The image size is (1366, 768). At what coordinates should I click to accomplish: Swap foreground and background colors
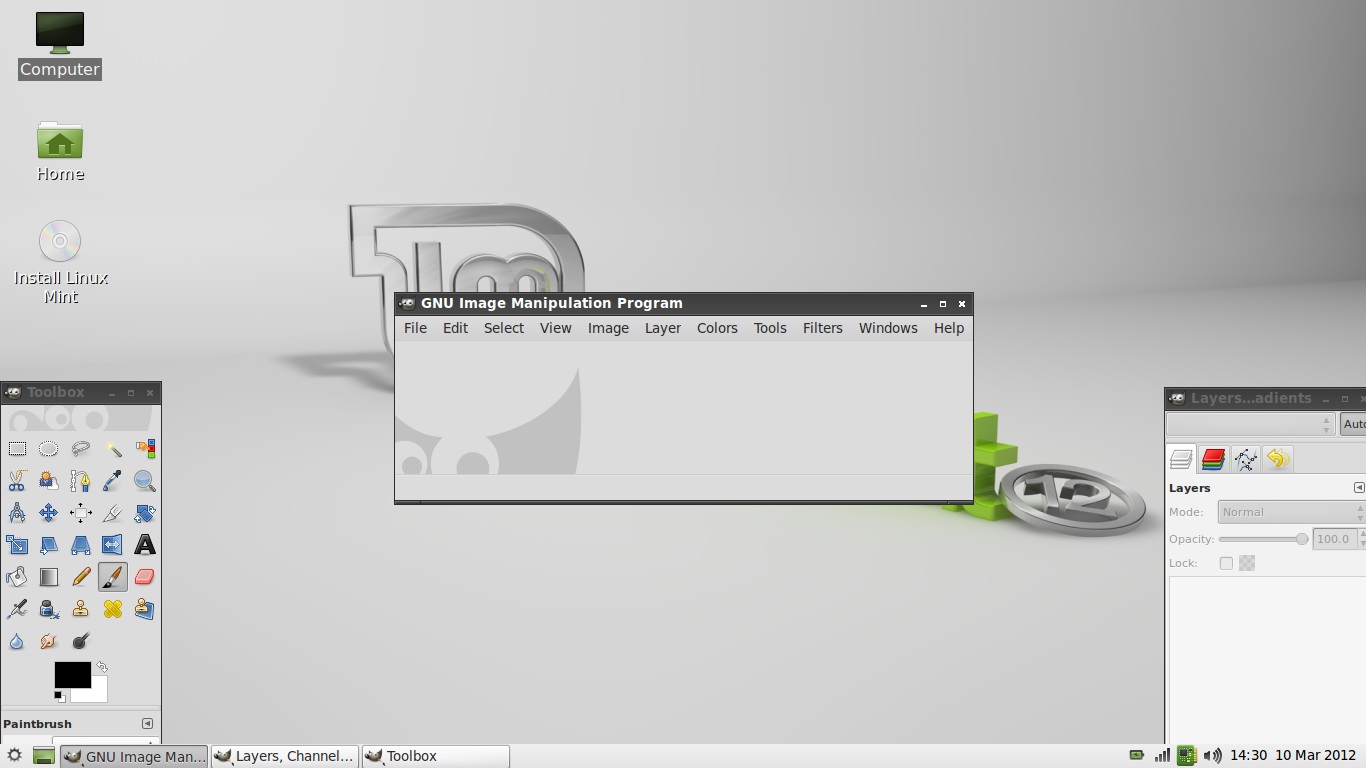[102, 667]
